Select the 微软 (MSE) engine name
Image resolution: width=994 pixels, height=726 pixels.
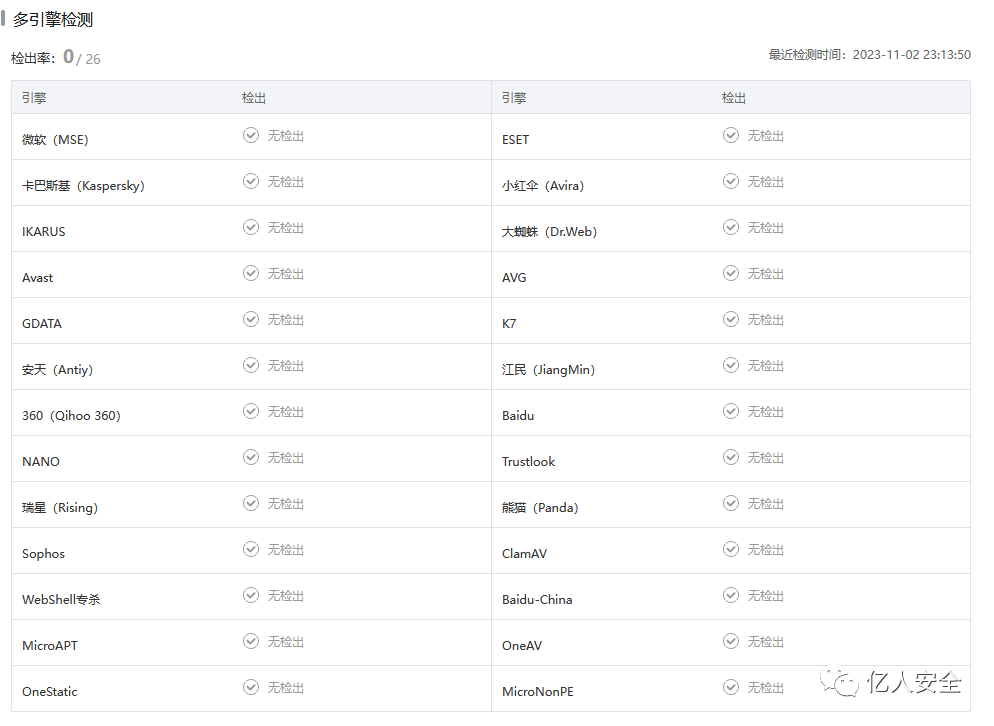point(55,139)
